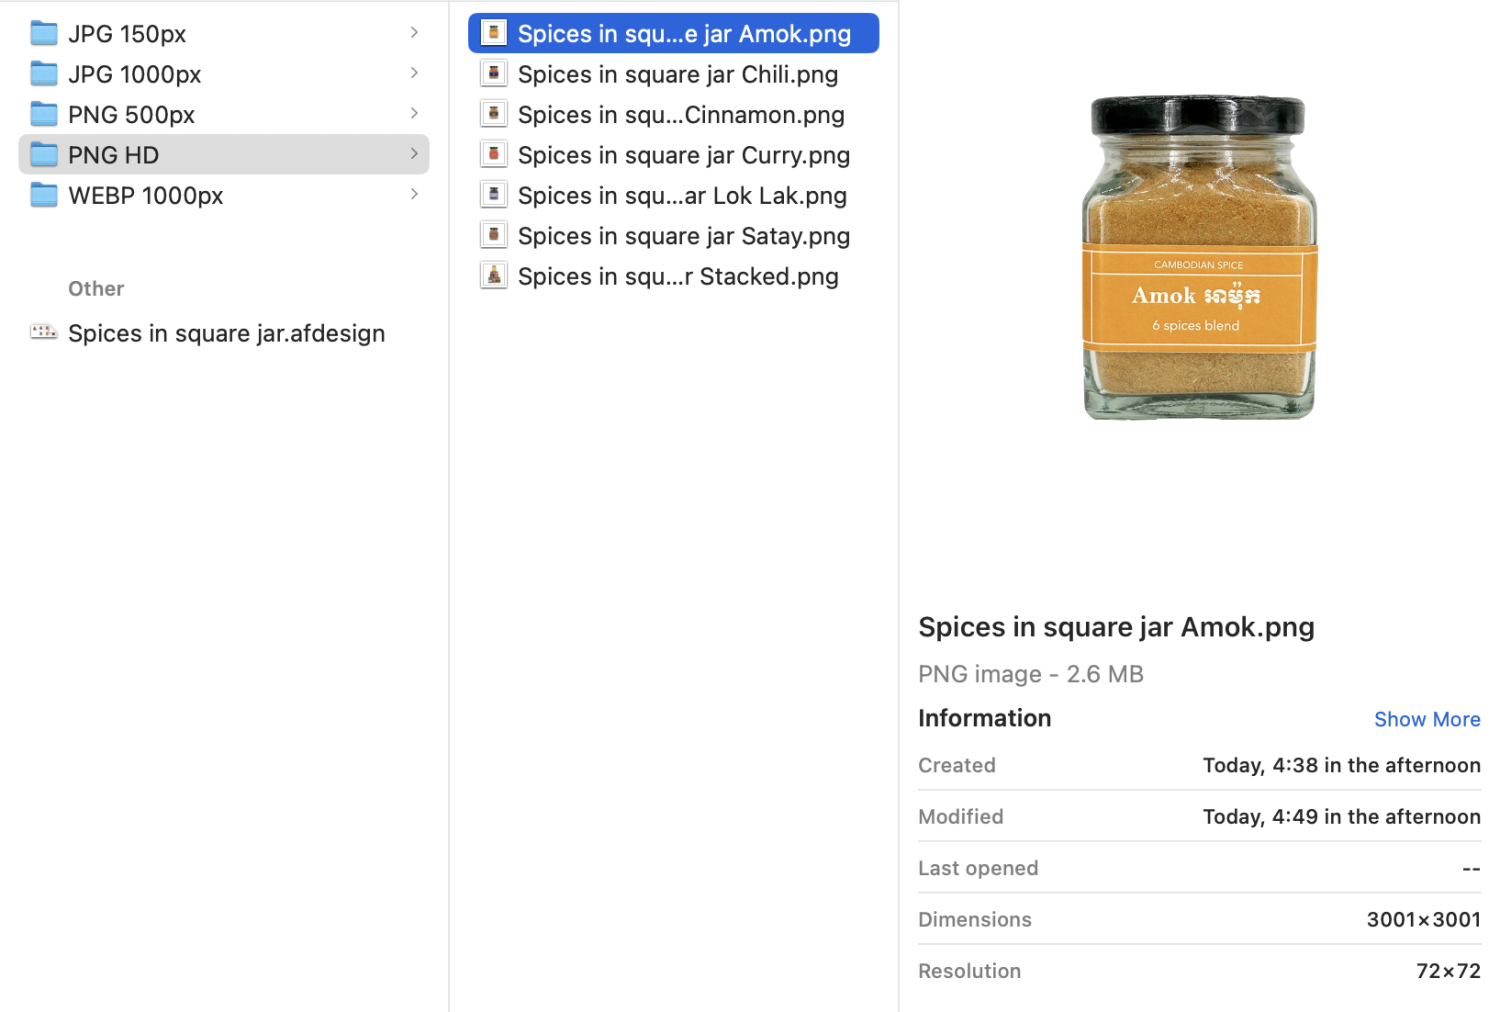Open Spices in square jar.afdesign file
This screenshot has width=1500, height=1012.
tap(226, 333)
